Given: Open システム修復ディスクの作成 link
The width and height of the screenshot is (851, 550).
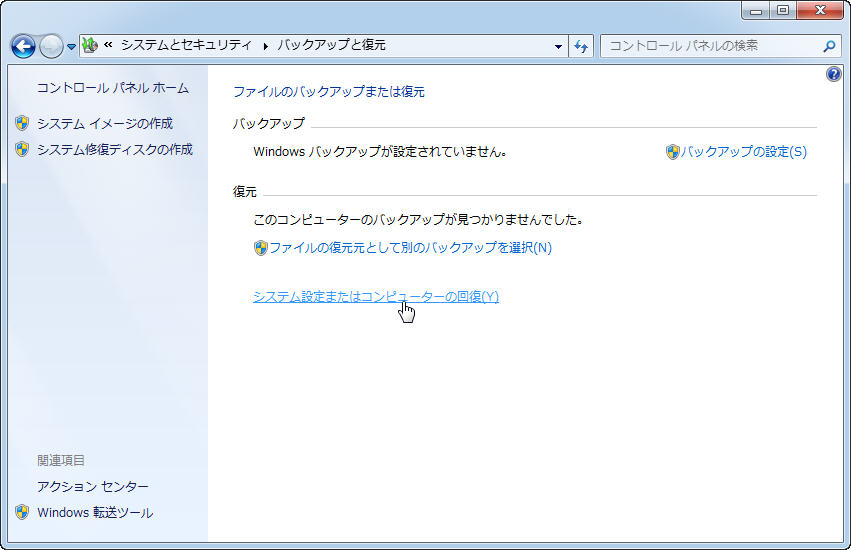Looking at the screenshot, I should click(115, 149).
